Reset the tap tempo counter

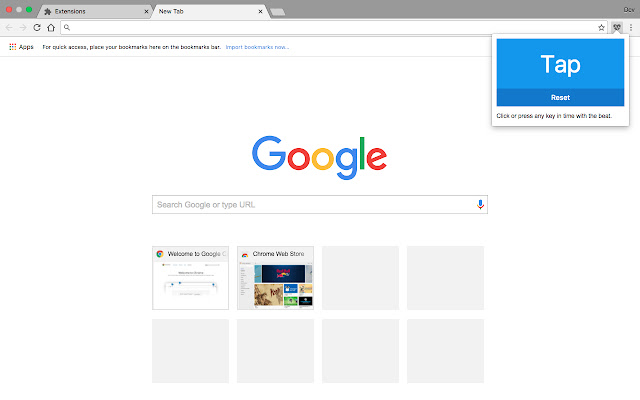[x=560, y=98]
